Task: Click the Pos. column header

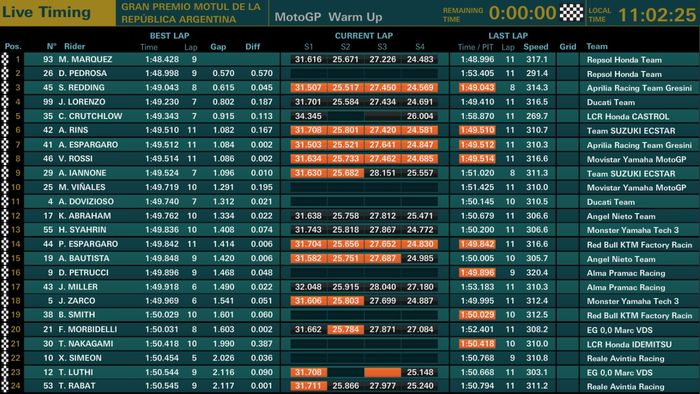Action: [13, 46]
